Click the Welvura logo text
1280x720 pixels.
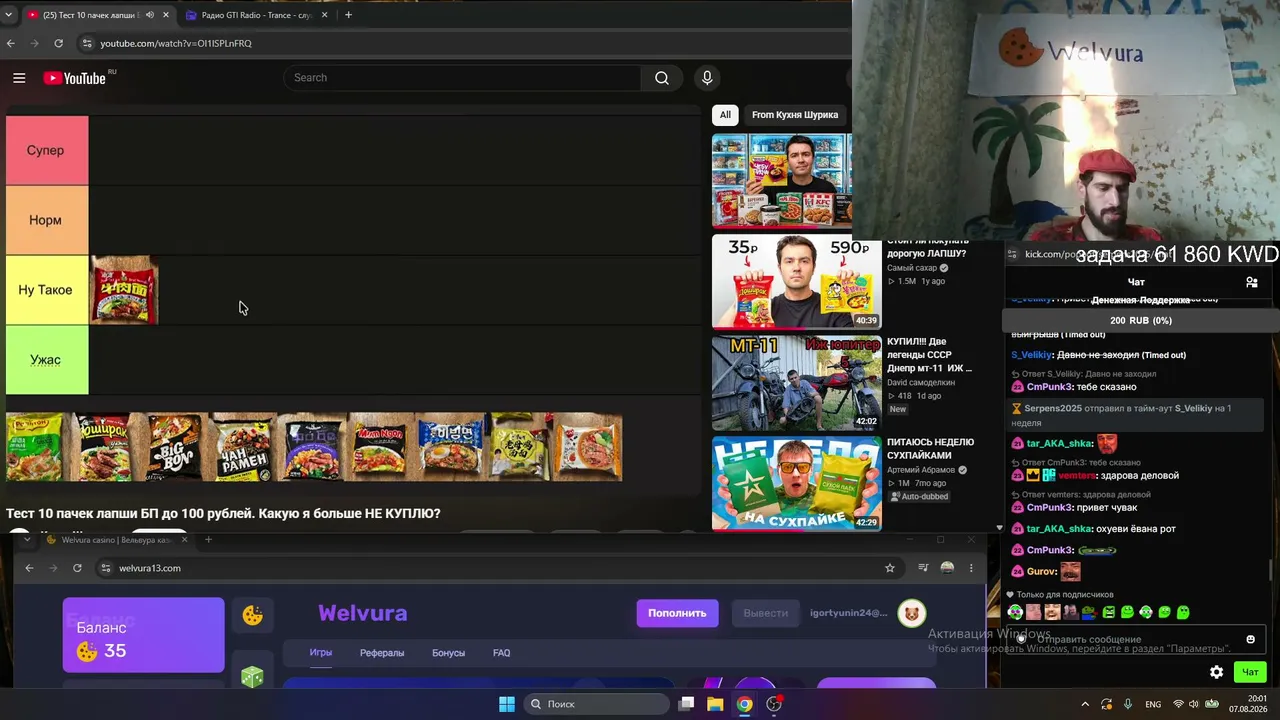[x=362, y=613]
